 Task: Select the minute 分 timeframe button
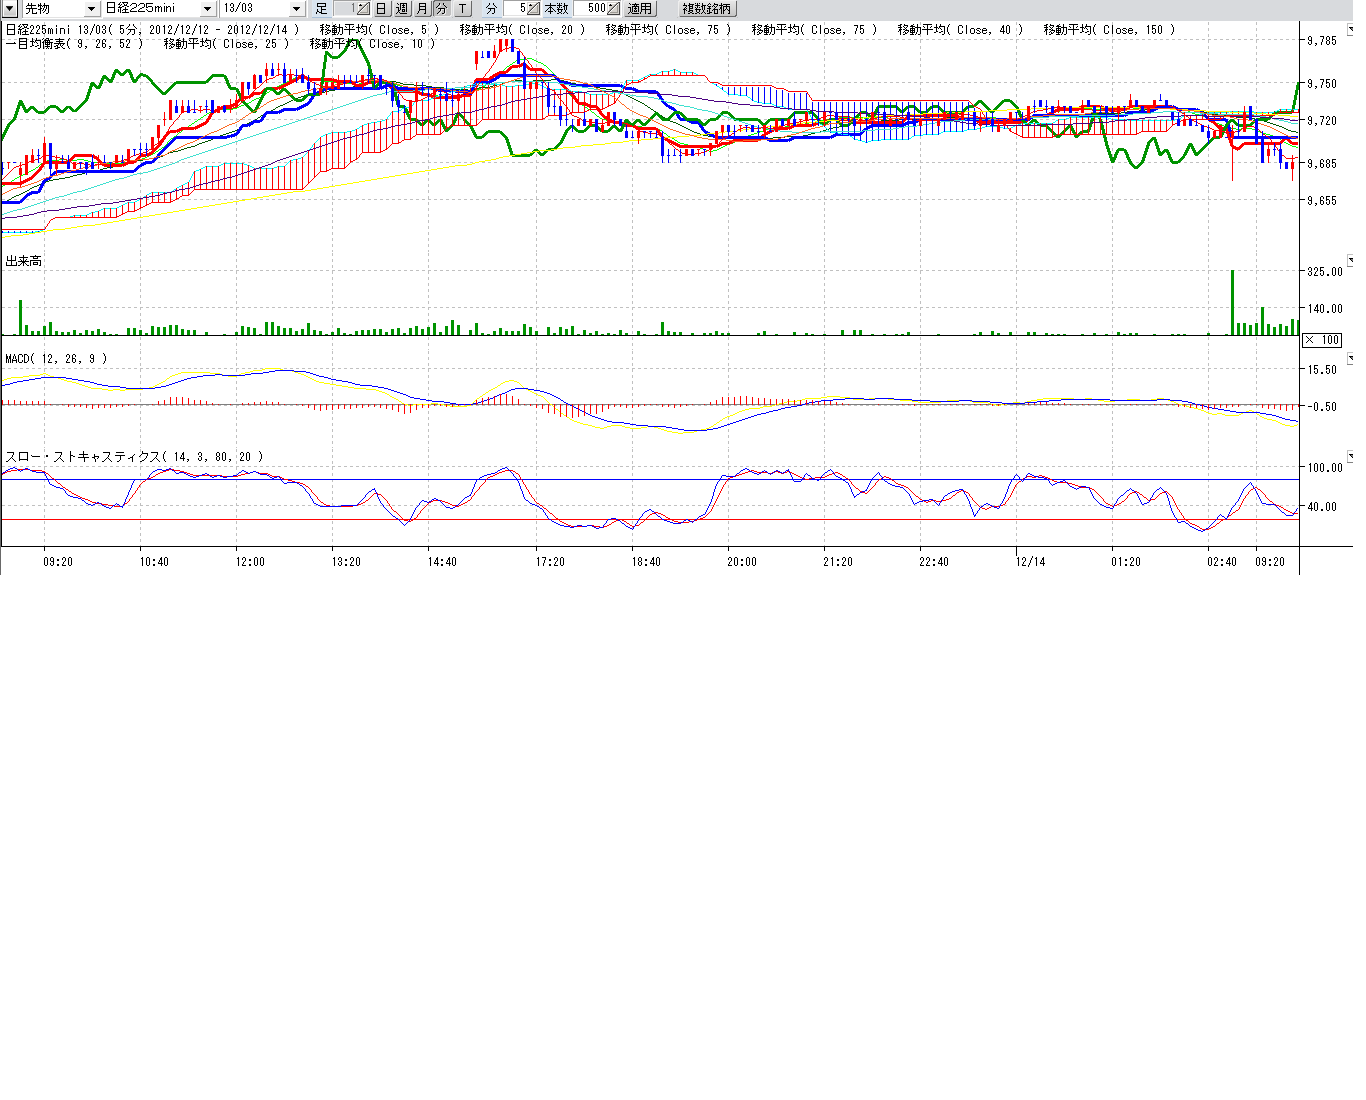(441, 9)
